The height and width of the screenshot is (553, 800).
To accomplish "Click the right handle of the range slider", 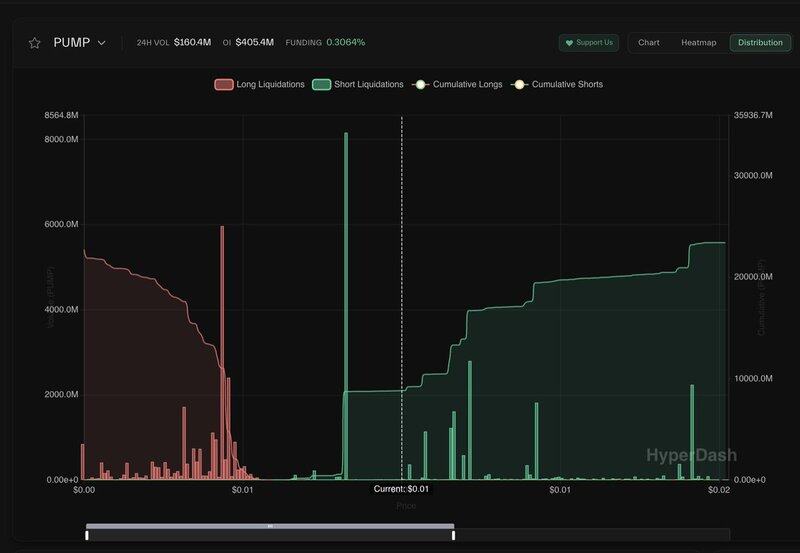I will coord(453,535).
